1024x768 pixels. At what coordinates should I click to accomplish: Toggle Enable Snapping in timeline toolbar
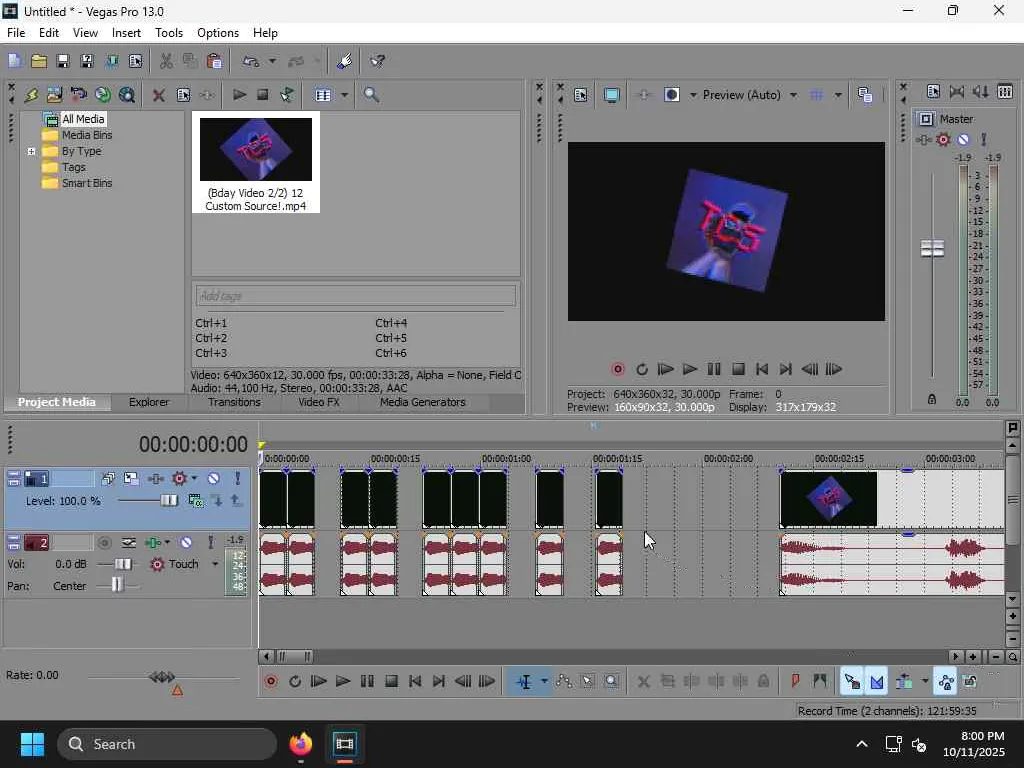tap(852, 682)
